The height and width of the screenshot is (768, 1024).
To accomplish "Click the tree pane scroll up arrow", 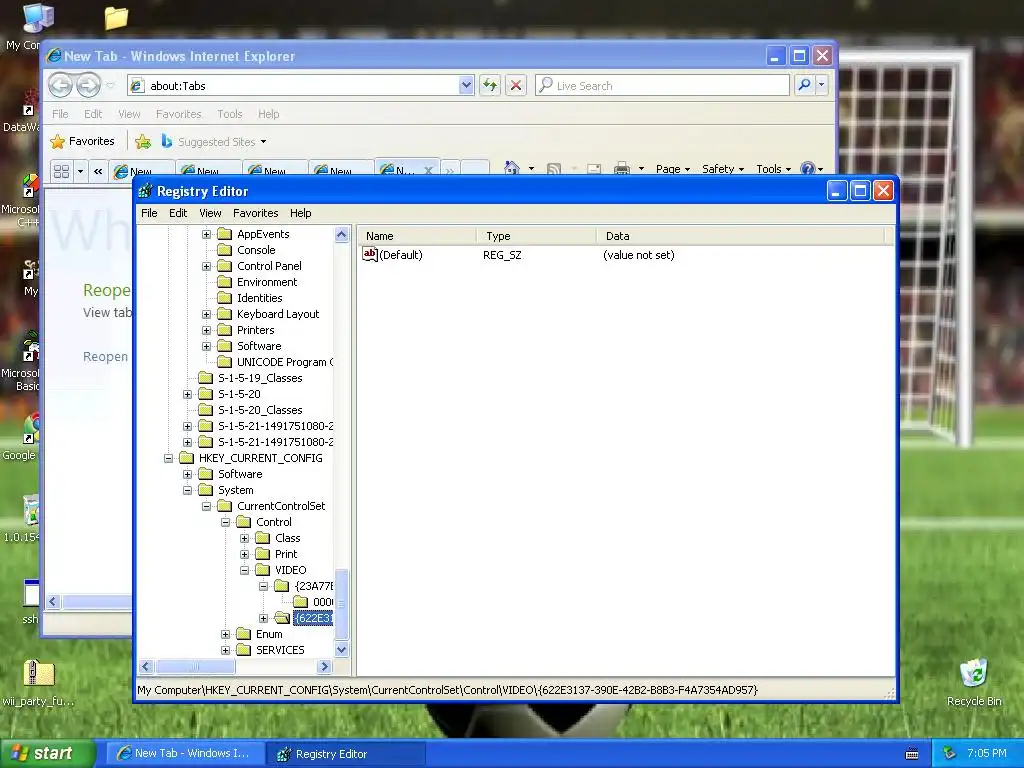I will [342, 234].
